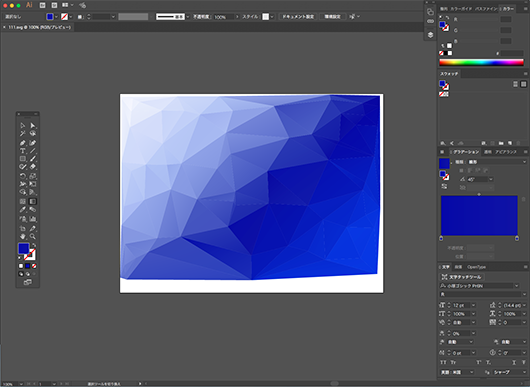Open the 12 pt font size dropdown
The width and height of the screenshot is (530, 387).
(x=473, y=305)
